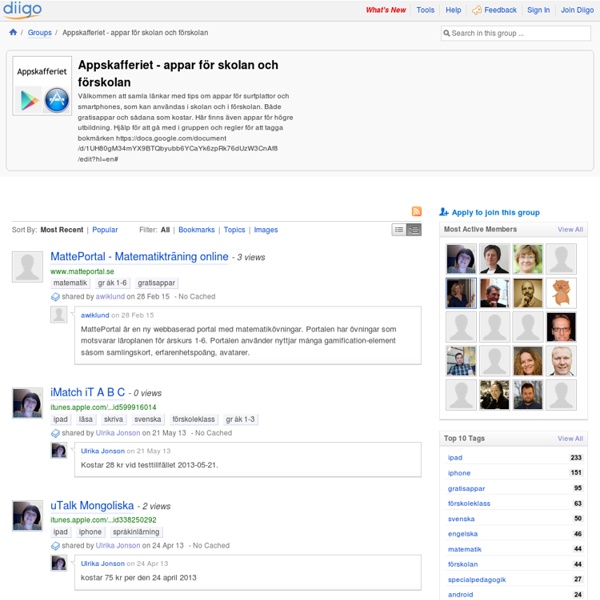Open itunes.apple.com id599916014 link

coord(103,407)
